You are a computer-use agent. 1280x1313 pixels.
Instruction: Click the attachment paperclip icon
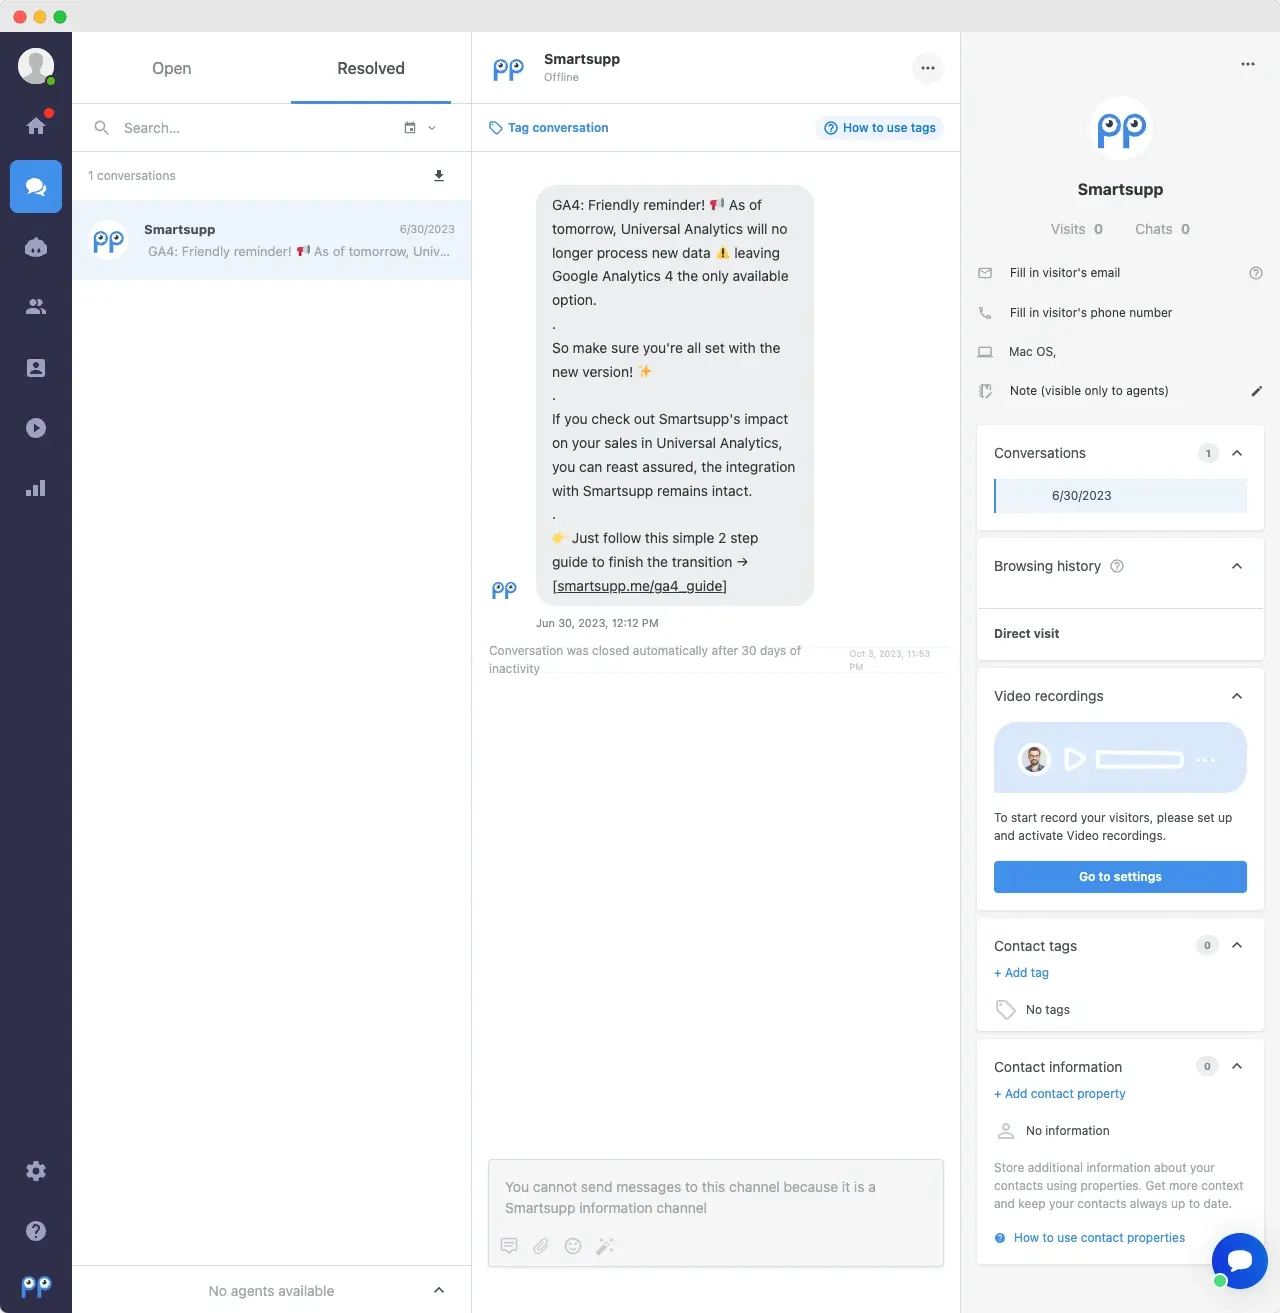[x=541, y=1246]
